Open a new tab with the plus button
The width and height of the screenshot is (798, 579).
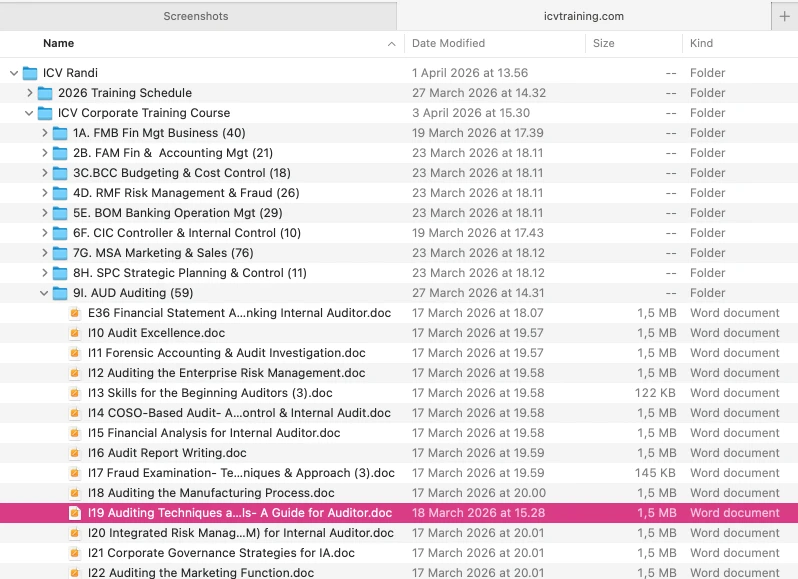tap(785, 16)
